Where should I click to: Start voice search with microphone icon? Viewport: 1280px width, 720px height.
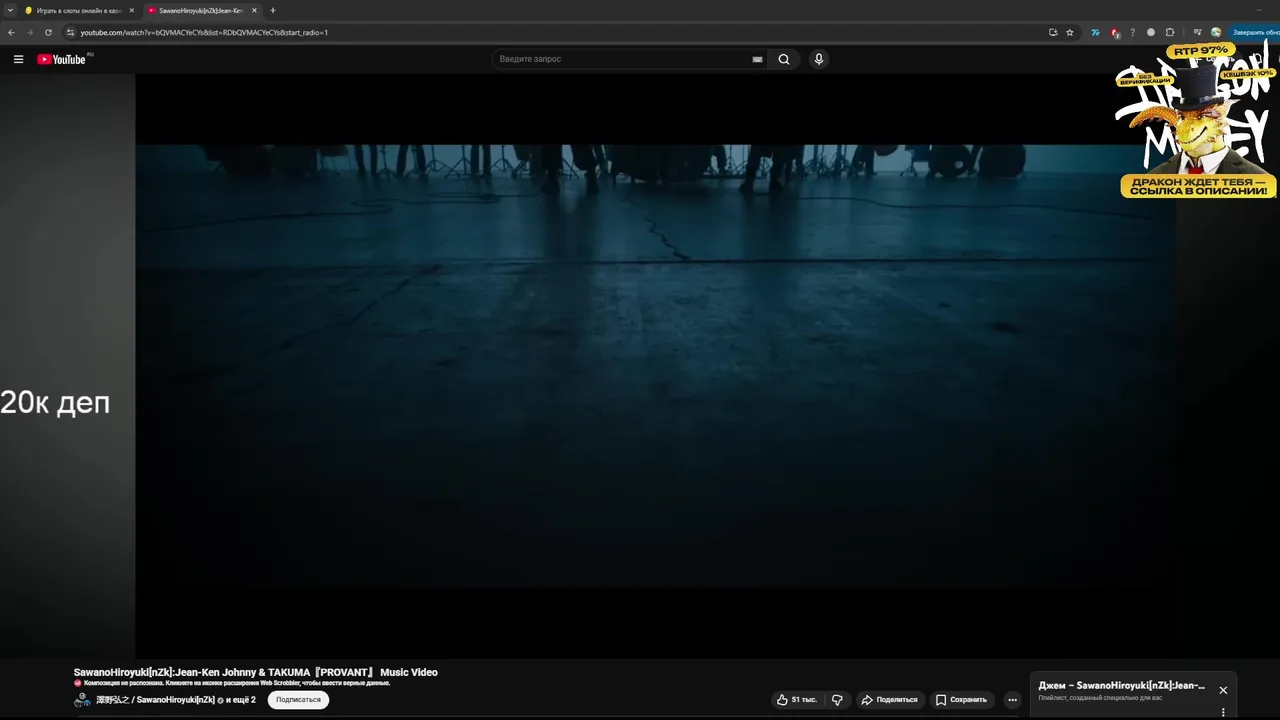coord(819,59)
